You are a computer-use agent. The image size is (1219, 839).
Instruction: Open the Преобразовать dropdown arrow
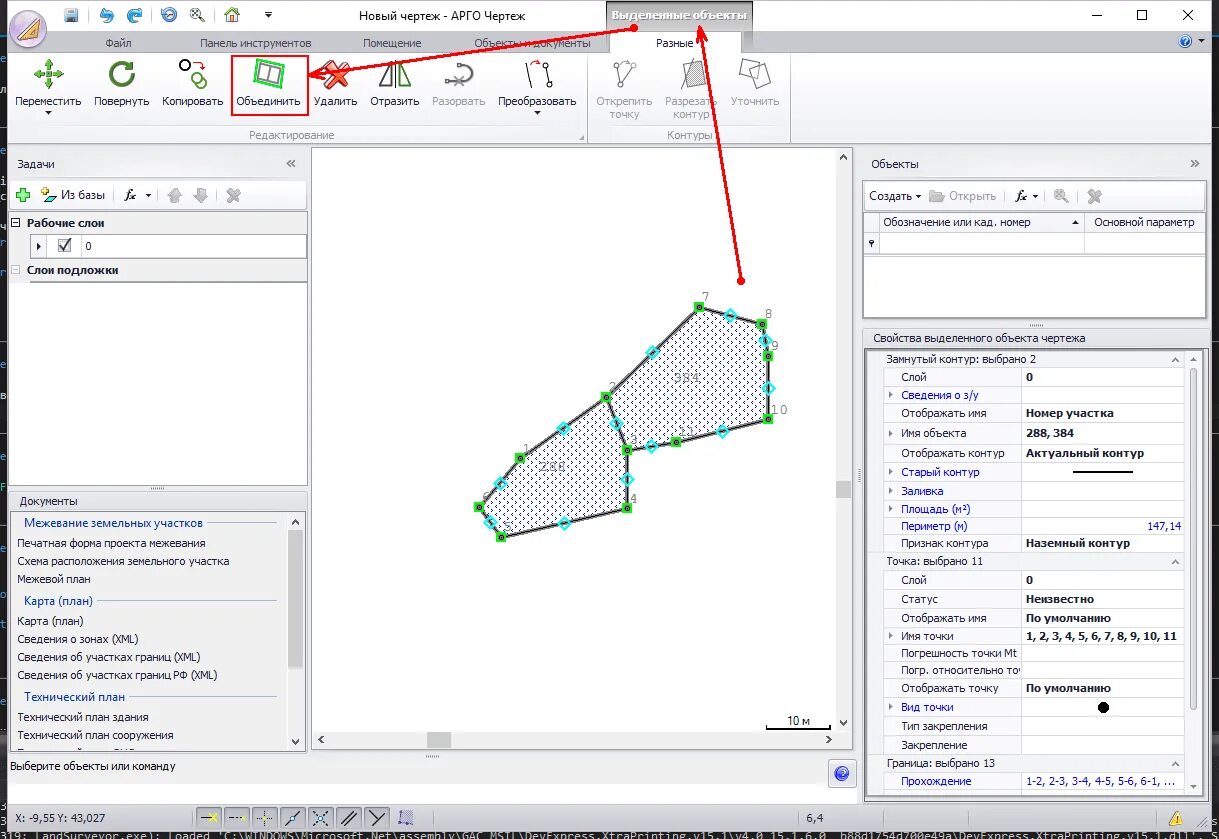click(537, 113)
